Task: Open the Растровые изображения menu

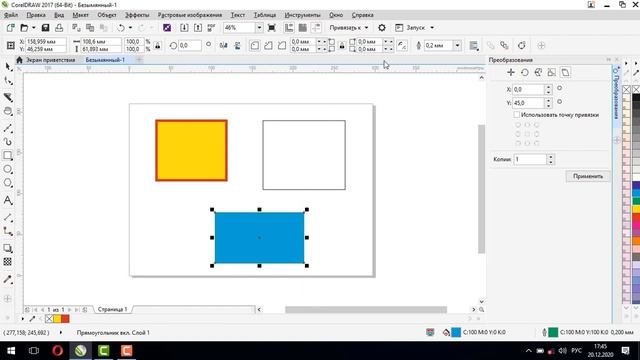Action: (190, 15)
